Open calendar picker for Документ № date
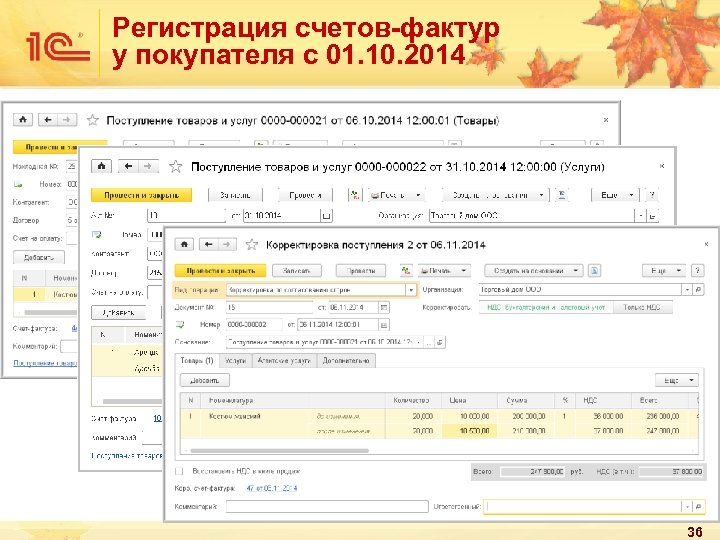720x540 pixels. [384, 307]
